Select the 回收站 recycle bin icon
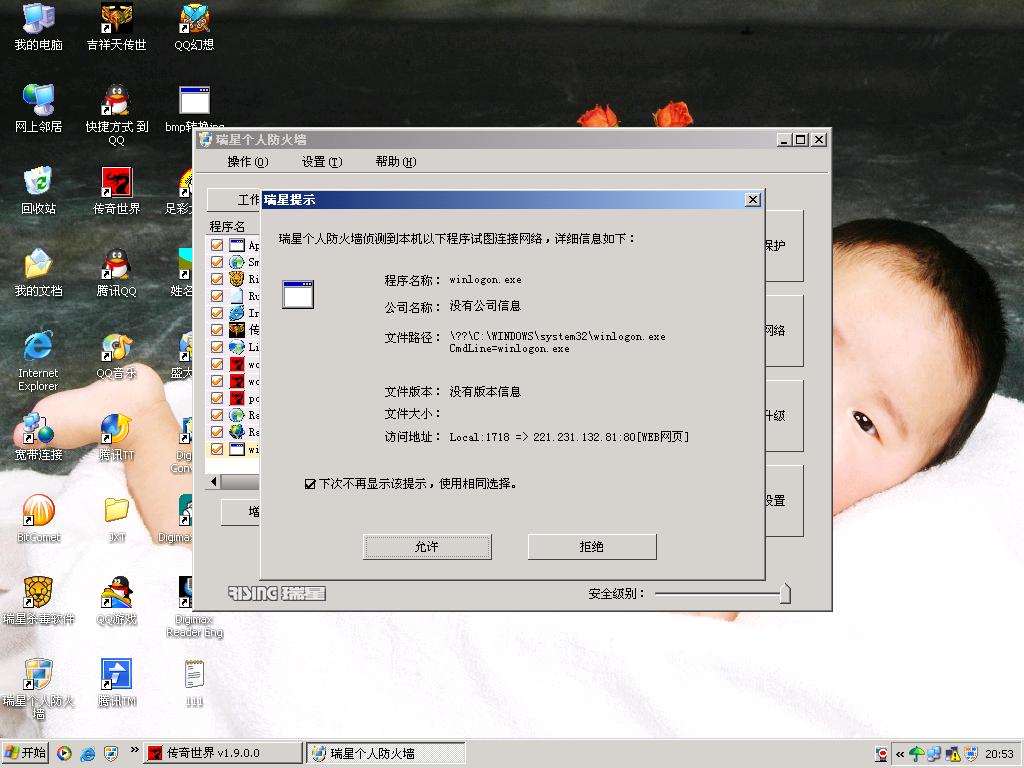The width and height of the screenshot is (1024, 768). coord(38,184)
